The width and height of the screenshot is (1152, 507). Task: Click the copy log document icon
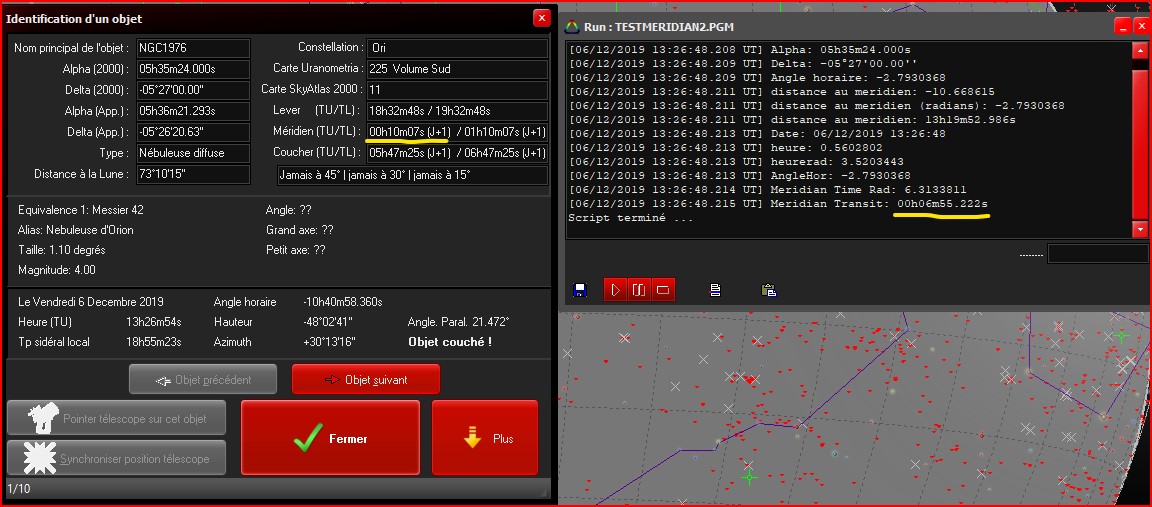pyautogui.click(x=716, y=290)
